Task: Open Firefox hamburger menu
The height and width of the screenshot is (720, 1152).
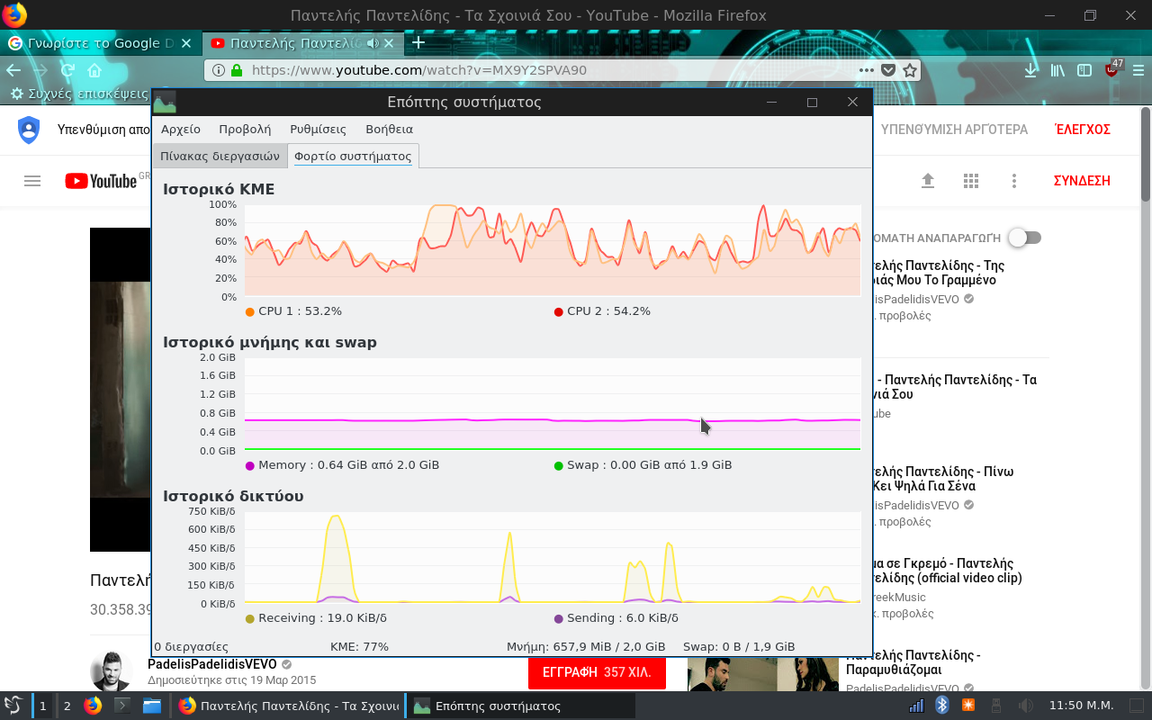Action: (1139, 71)
